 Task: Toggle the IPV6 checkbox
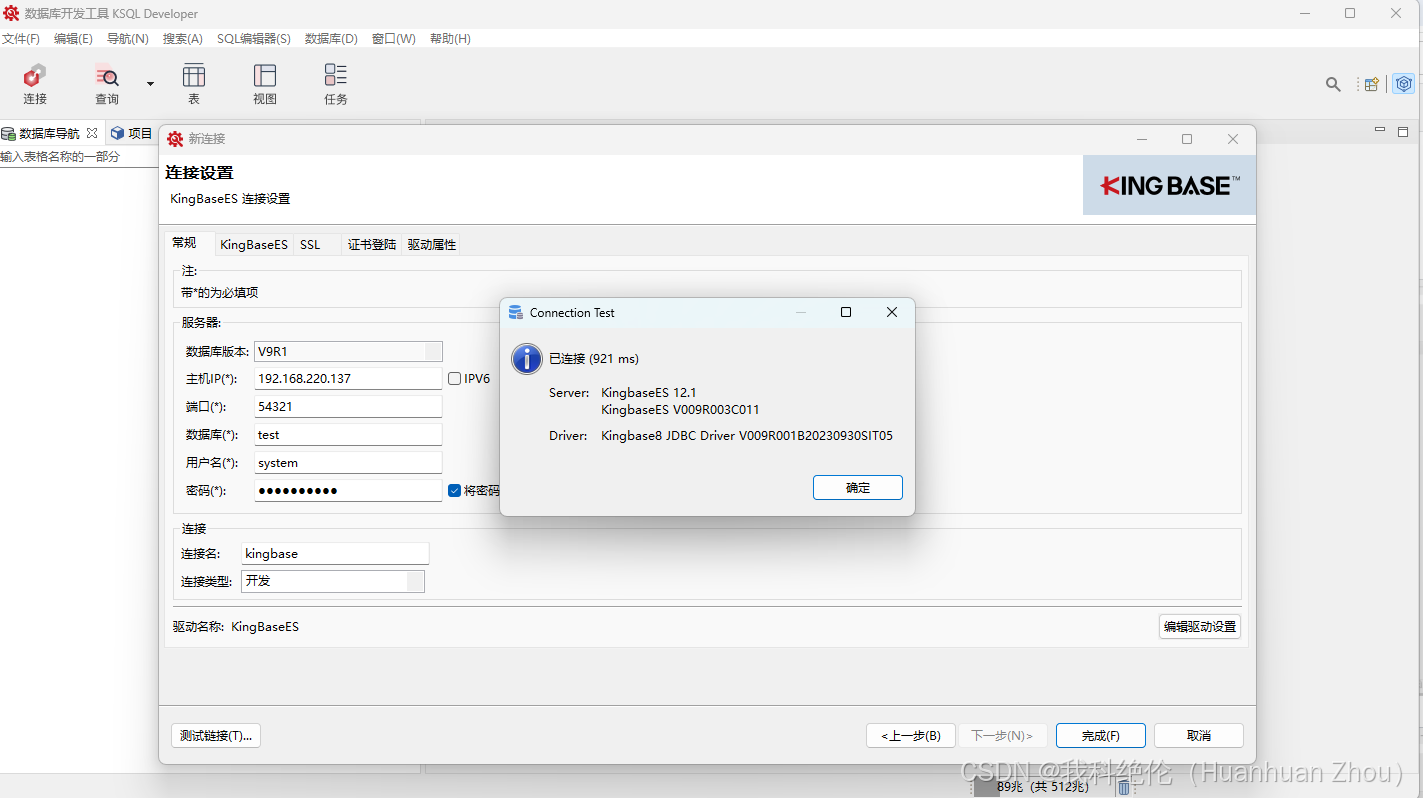click(455, 379)
